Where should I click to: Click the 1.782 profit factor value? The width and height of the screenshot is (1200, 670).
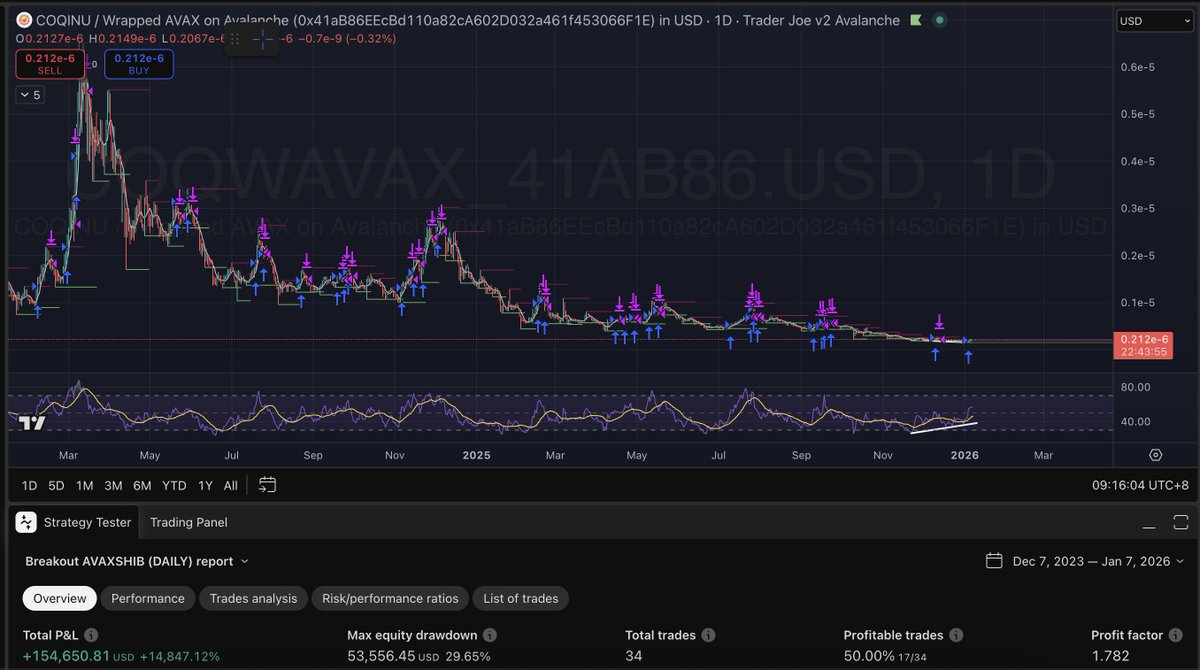point(1110,656)
